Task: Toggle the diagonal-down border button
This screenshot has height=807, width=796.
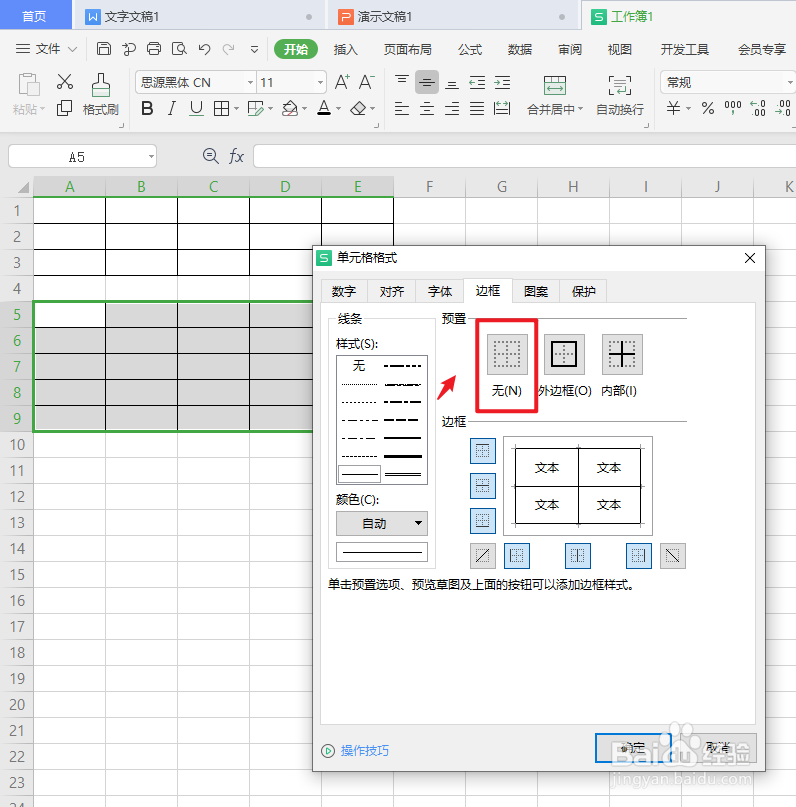Action: (673, 556)
